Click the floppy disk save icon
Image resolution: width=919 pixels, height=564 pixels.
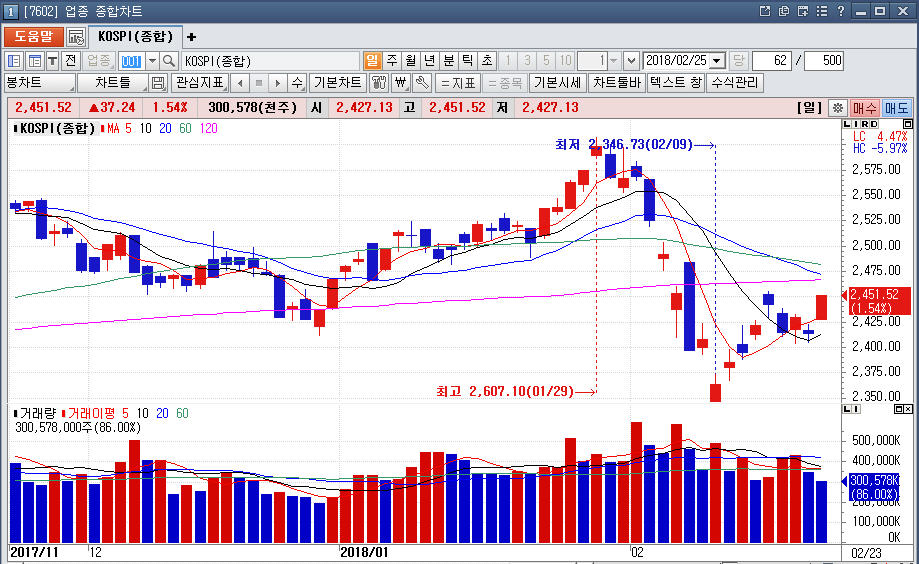pos(158,83)
